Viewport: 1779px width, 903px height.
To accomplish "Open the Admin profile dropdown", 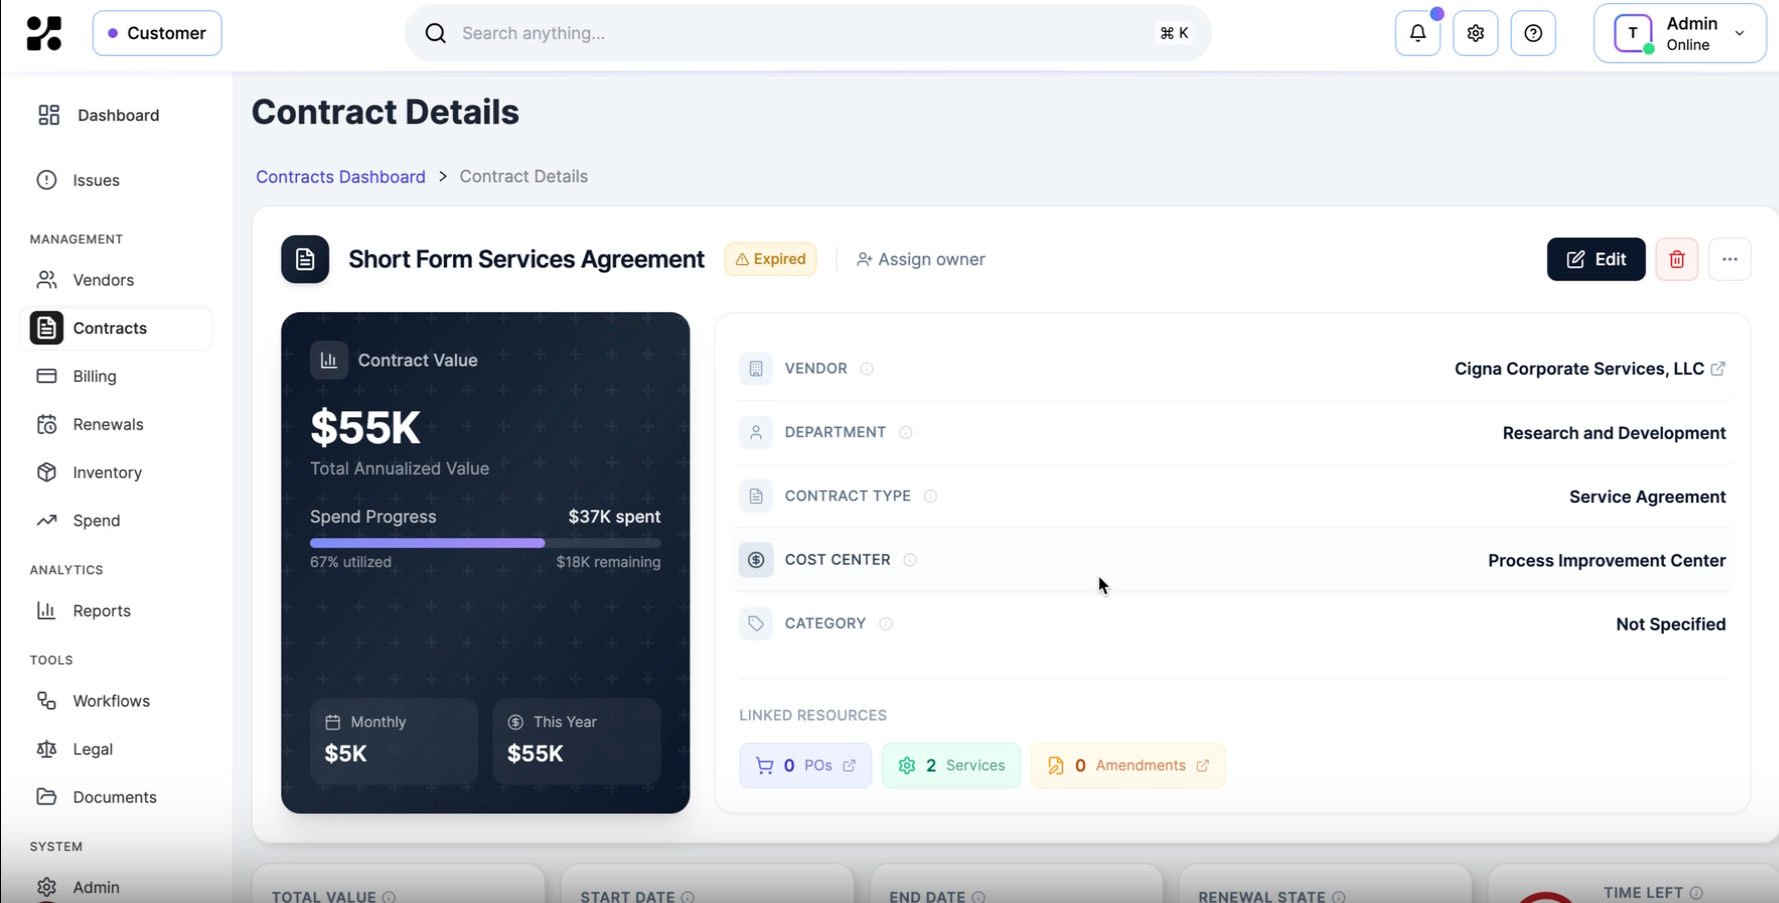I will (x=1680, y=33).
